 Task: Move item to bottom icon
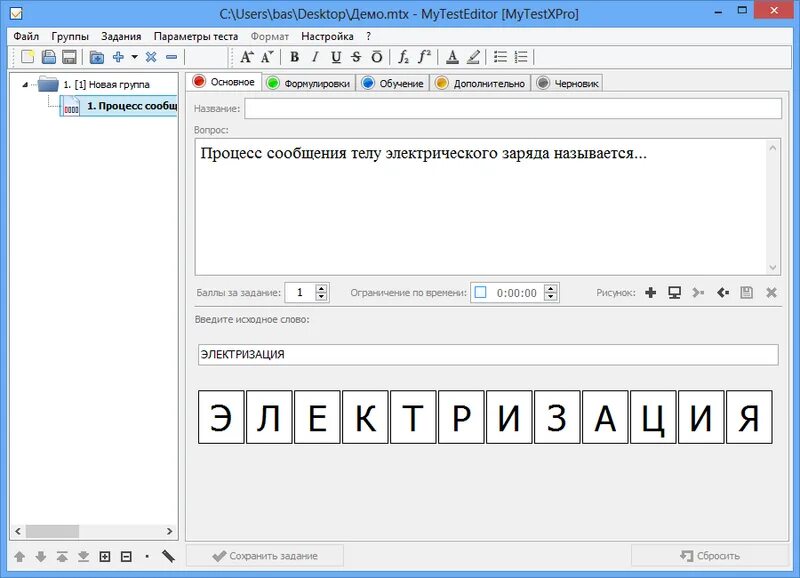pyautogui.click(x=83, y=557)
